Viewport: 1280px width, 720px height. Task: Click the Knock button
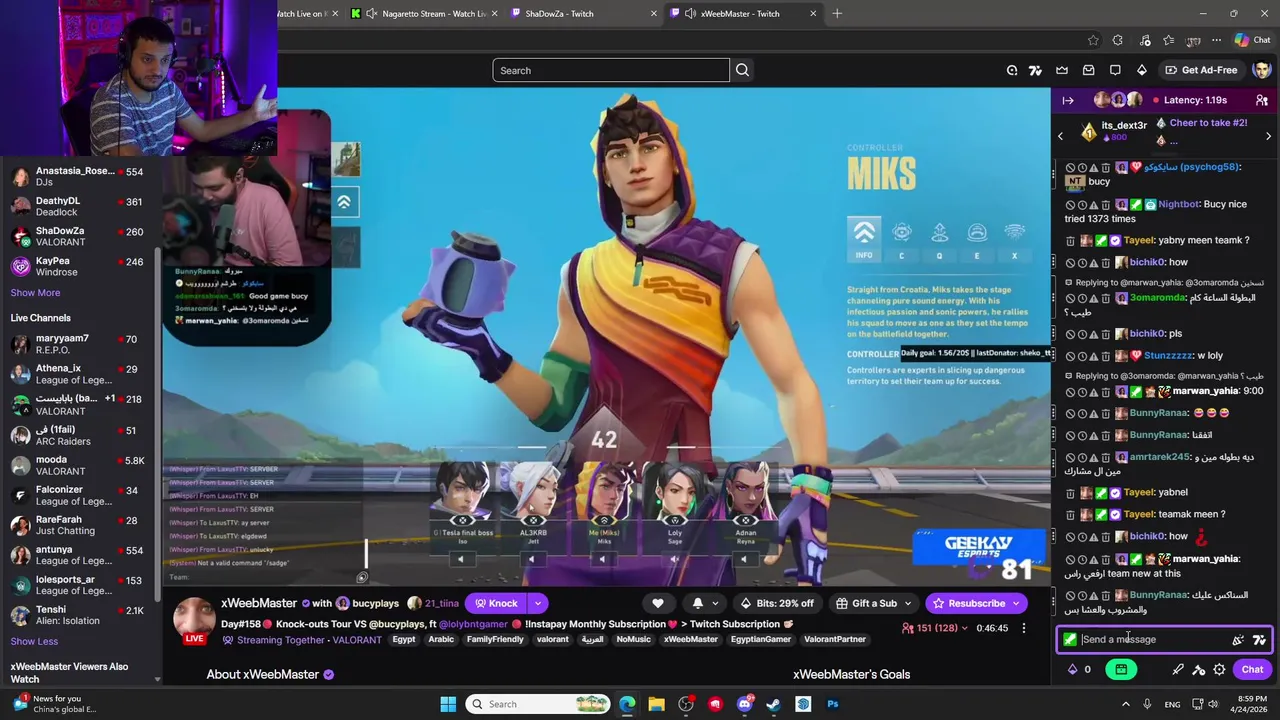point(496,603)
